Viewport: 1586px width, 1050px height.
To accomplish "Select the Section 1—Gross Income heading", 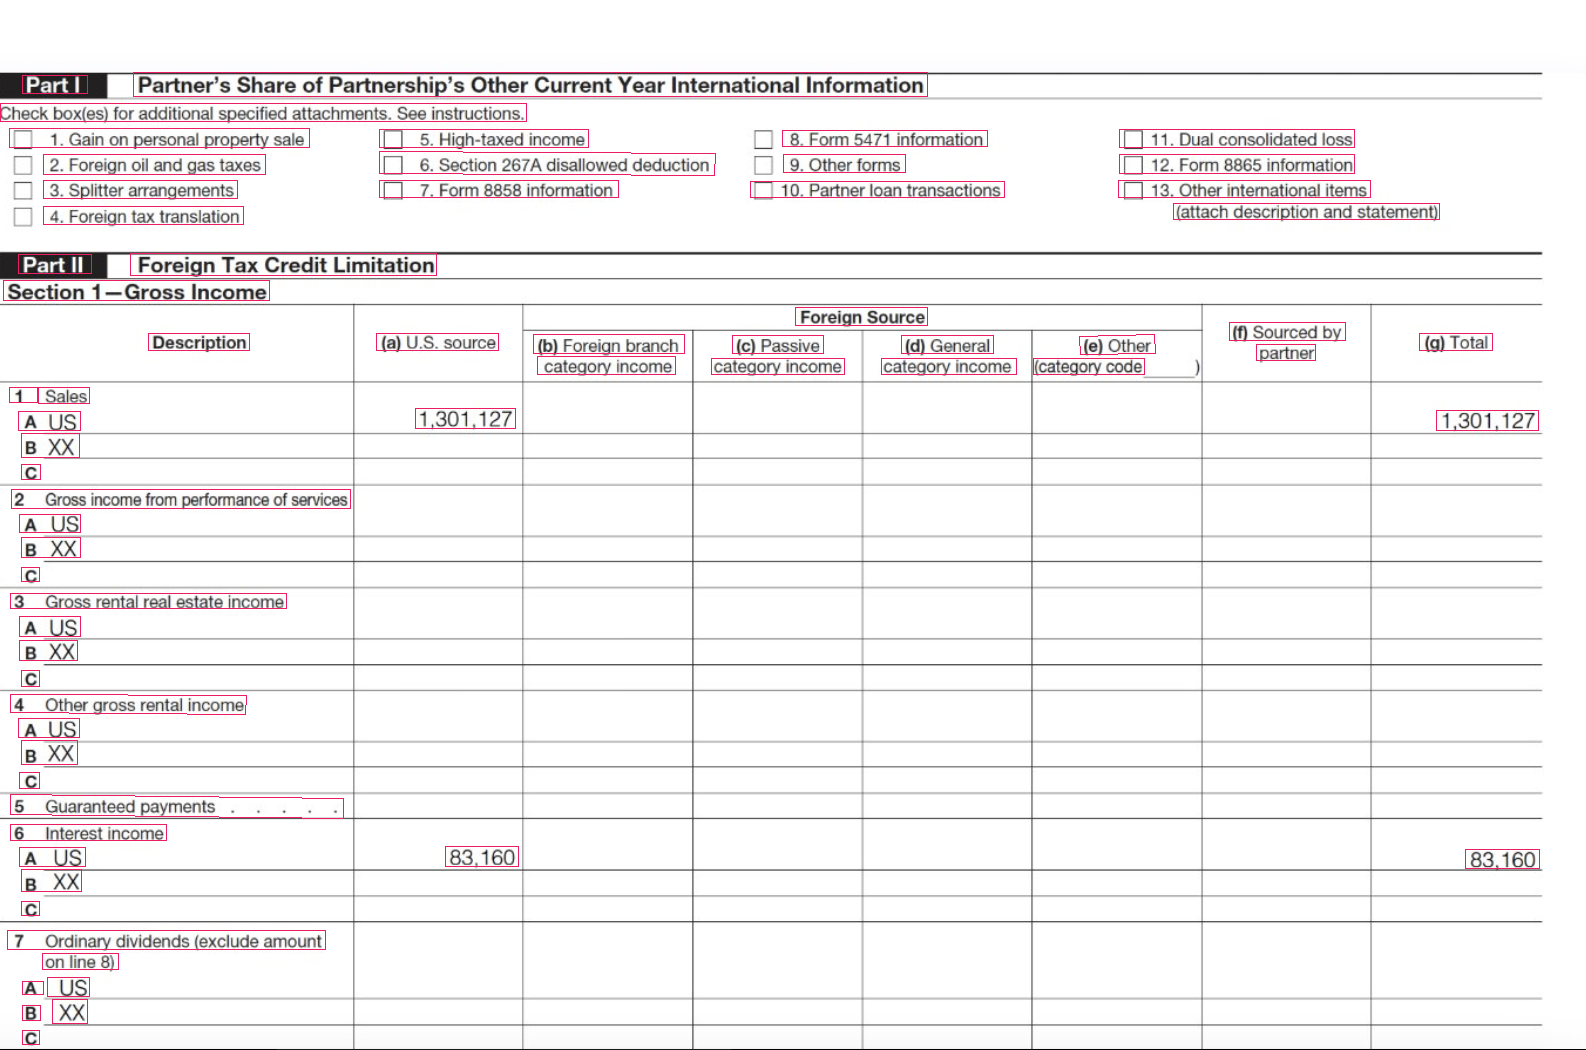I will (137, 292).
